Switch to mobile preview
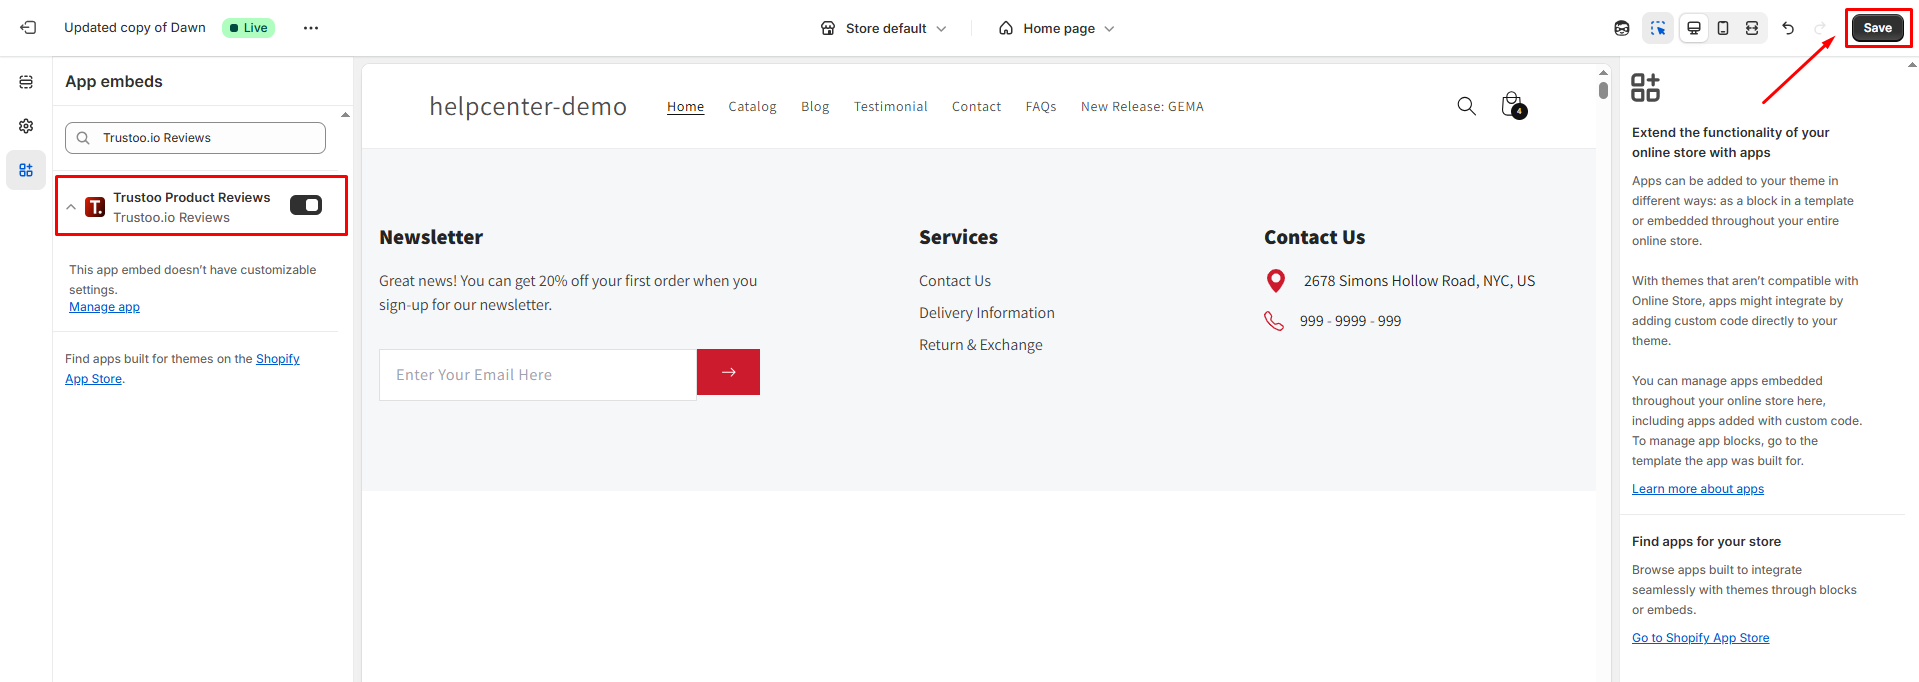The height and width of the screenshot is (682, 1919). click(1722, 28)
